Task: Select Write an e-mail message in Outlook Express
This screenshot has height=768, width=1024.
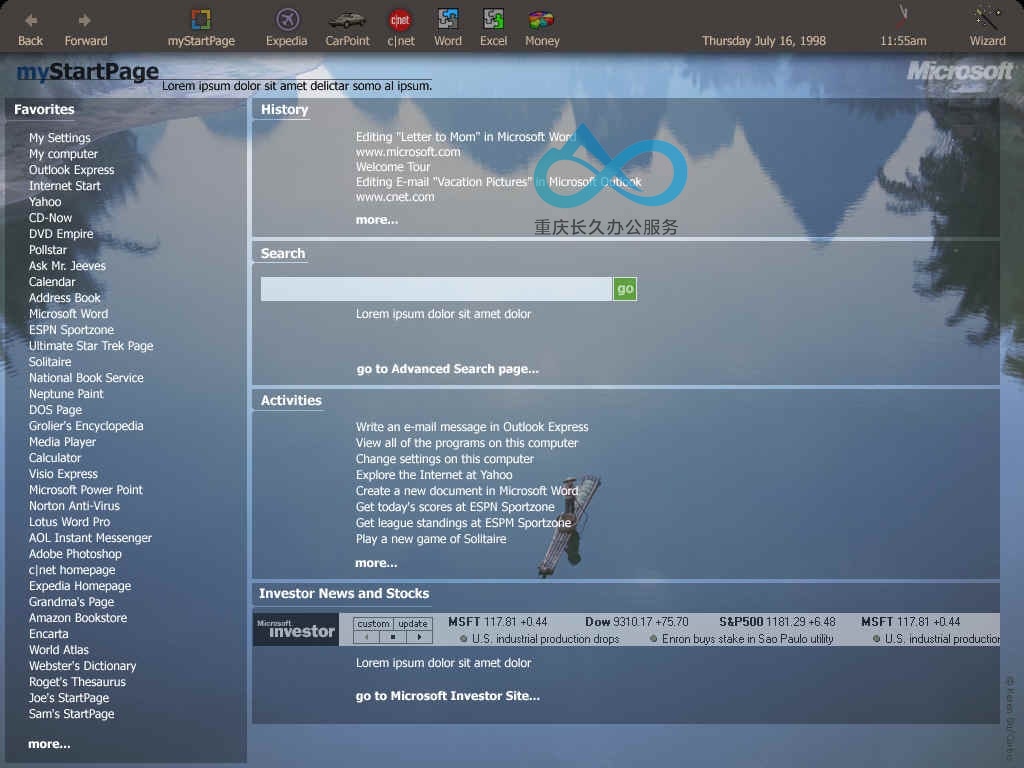Action: 472,427
